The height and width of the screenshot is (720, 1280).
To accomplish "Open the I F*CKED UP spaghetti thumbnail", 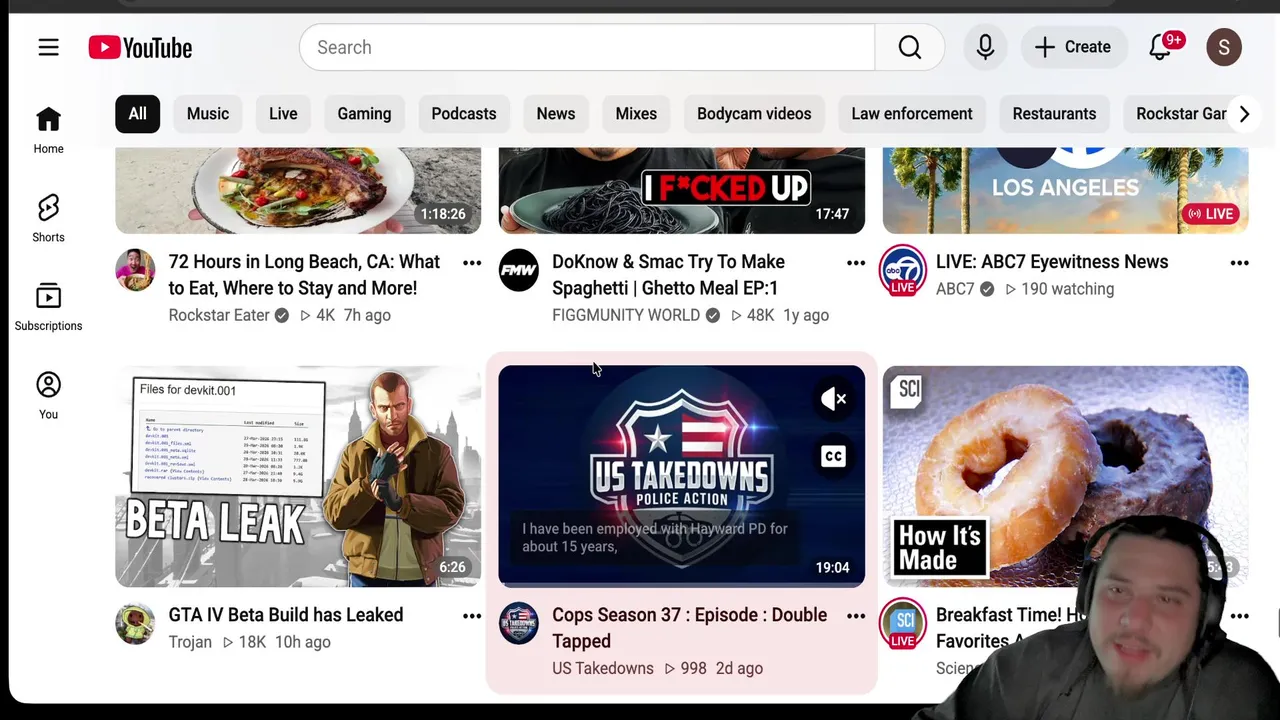I will tap(682, 190).
